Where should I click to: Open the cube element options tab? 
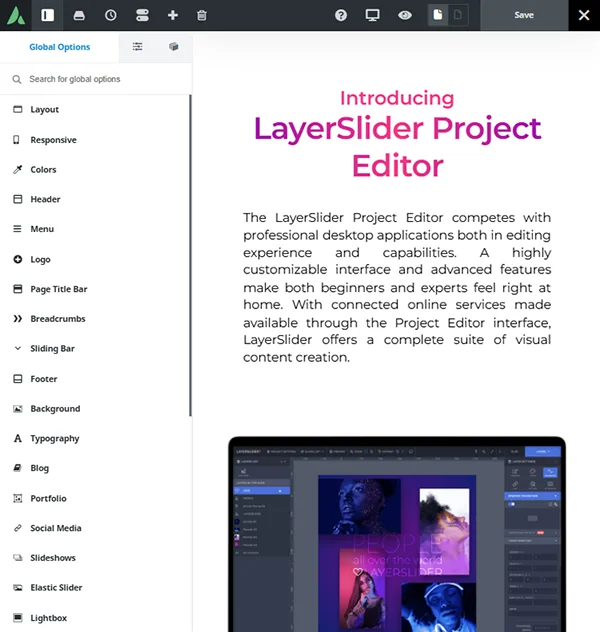(x=173, y=47)
